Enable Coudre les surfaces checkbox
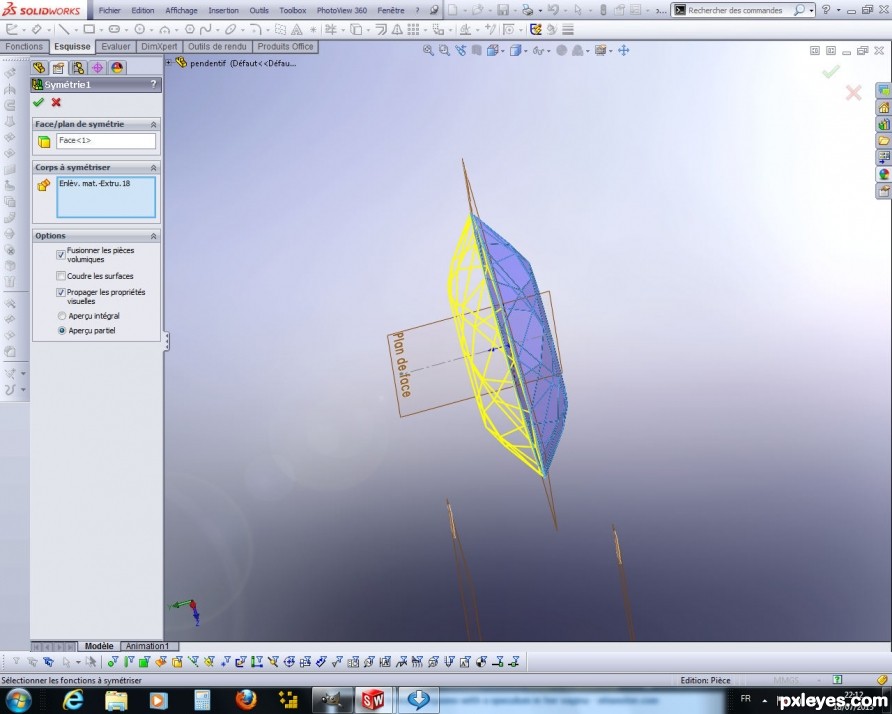 (61, 276)
